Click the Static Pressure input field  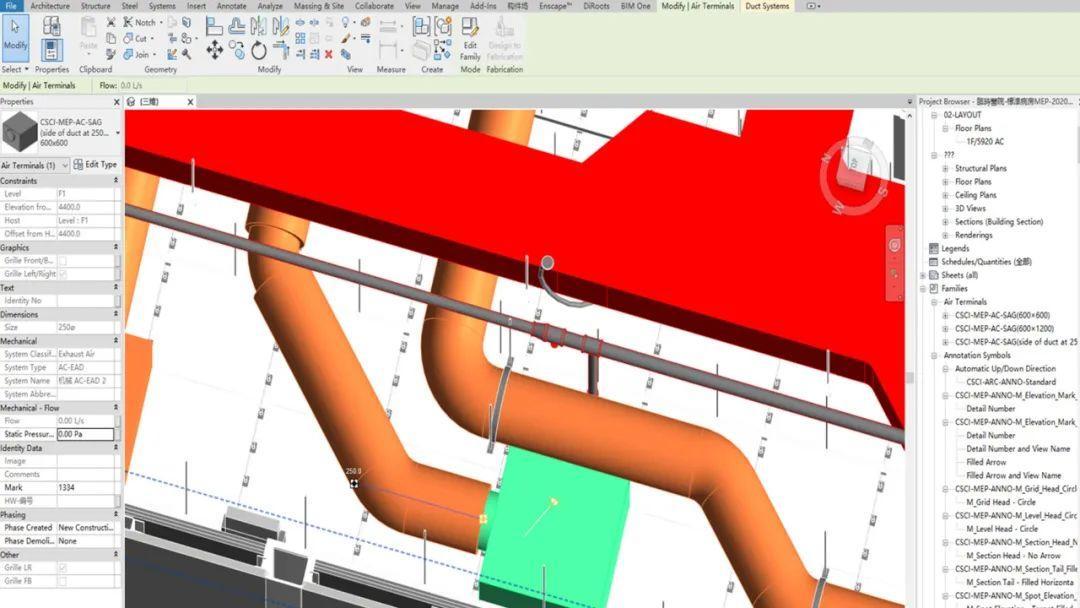[83, 434]
